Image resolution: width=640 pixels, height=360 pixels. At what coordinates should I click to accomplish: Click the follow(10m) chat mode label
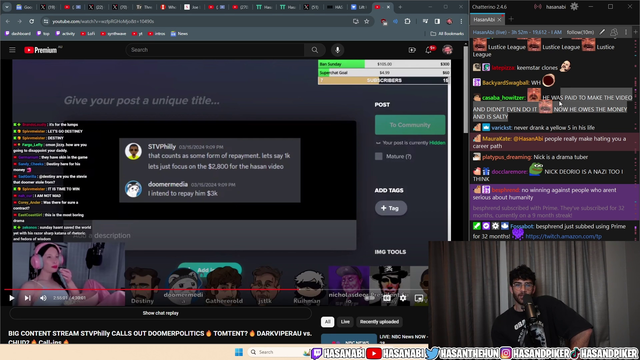pyautogui.click(x=580, y=32)
